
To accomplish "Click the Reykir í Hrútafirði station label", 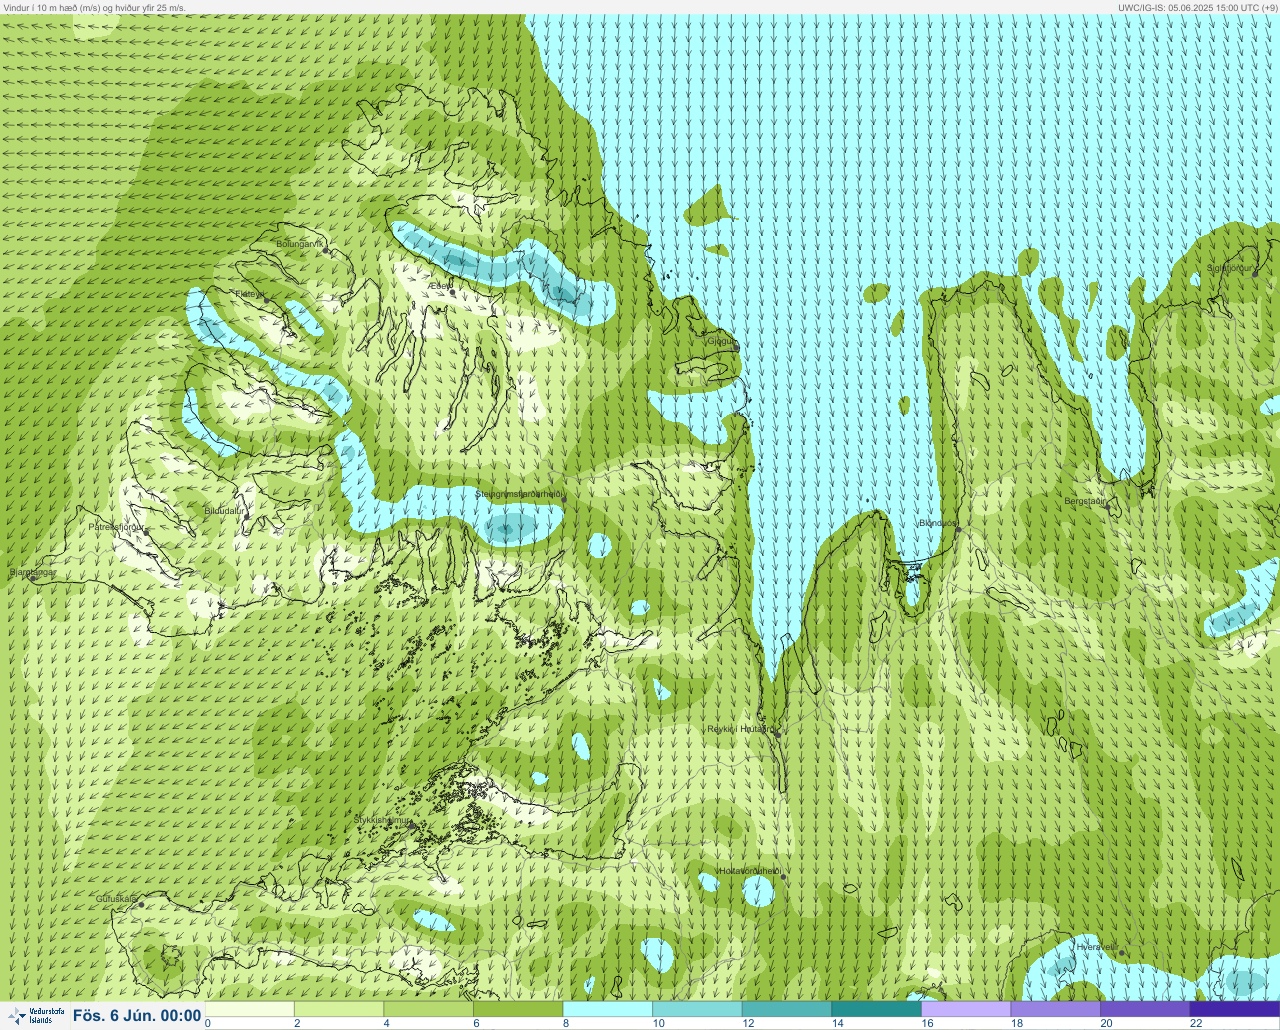I will pos(740,729).
